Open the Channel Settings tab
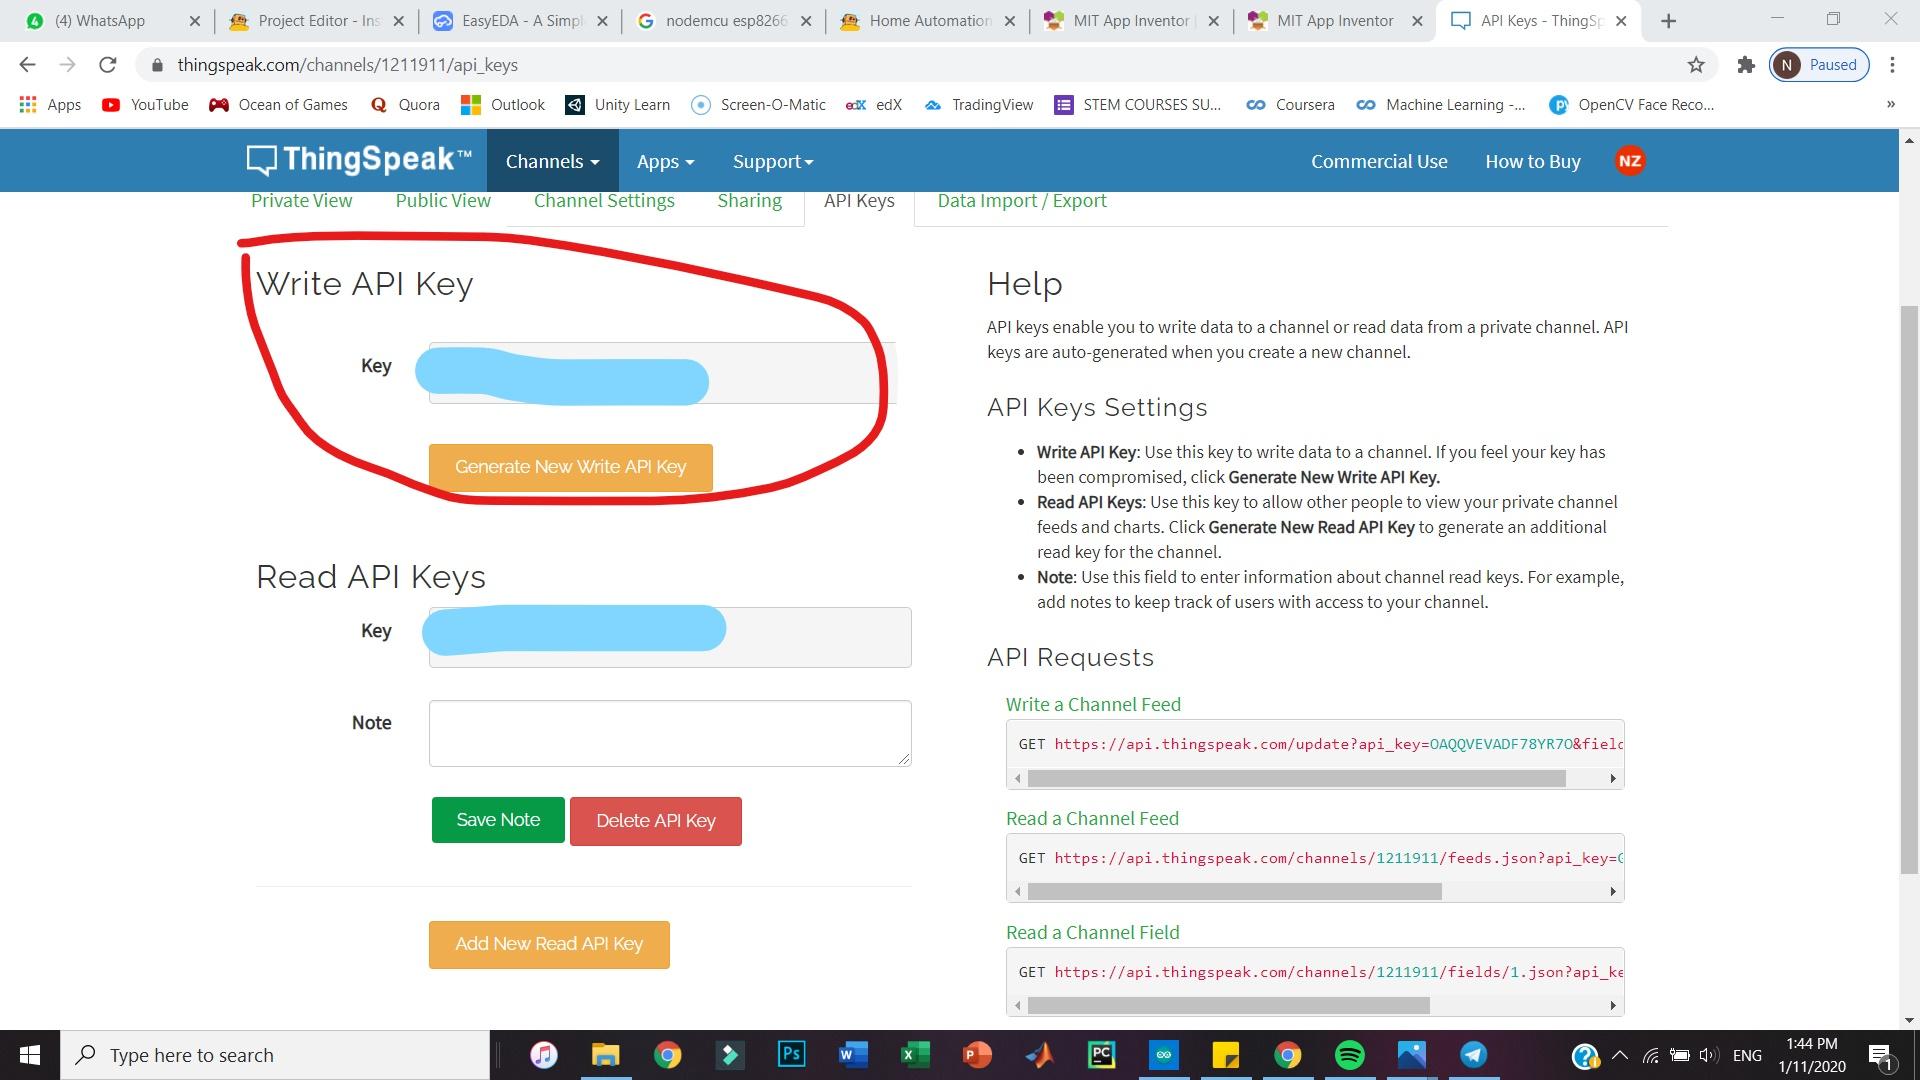 coord(604,201)
